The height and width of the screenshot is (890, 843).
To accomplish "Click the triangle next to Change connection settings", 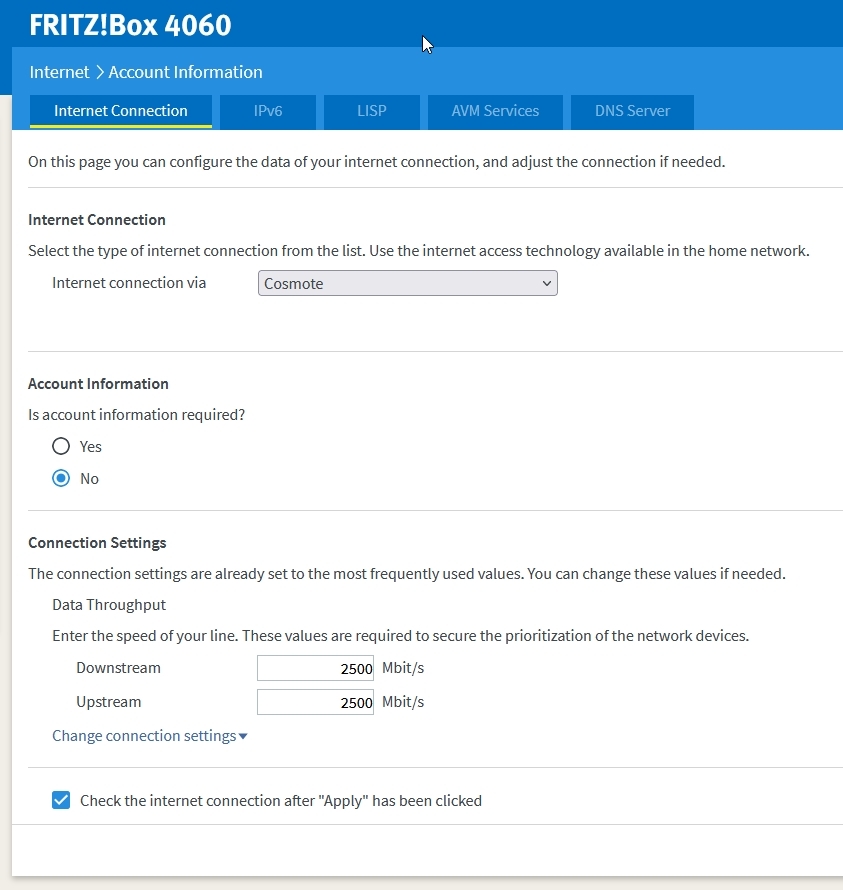I will [243, 736].
